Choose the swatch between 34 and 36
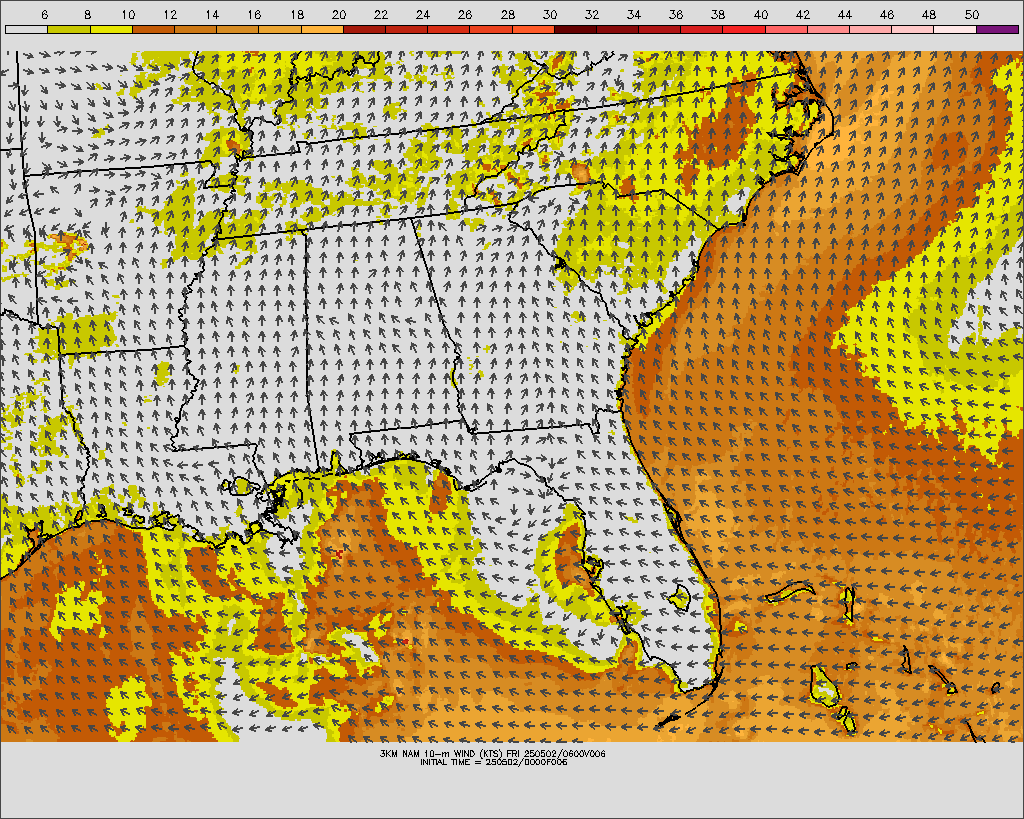The image size is (1024, 819). [x=660, y=29]
